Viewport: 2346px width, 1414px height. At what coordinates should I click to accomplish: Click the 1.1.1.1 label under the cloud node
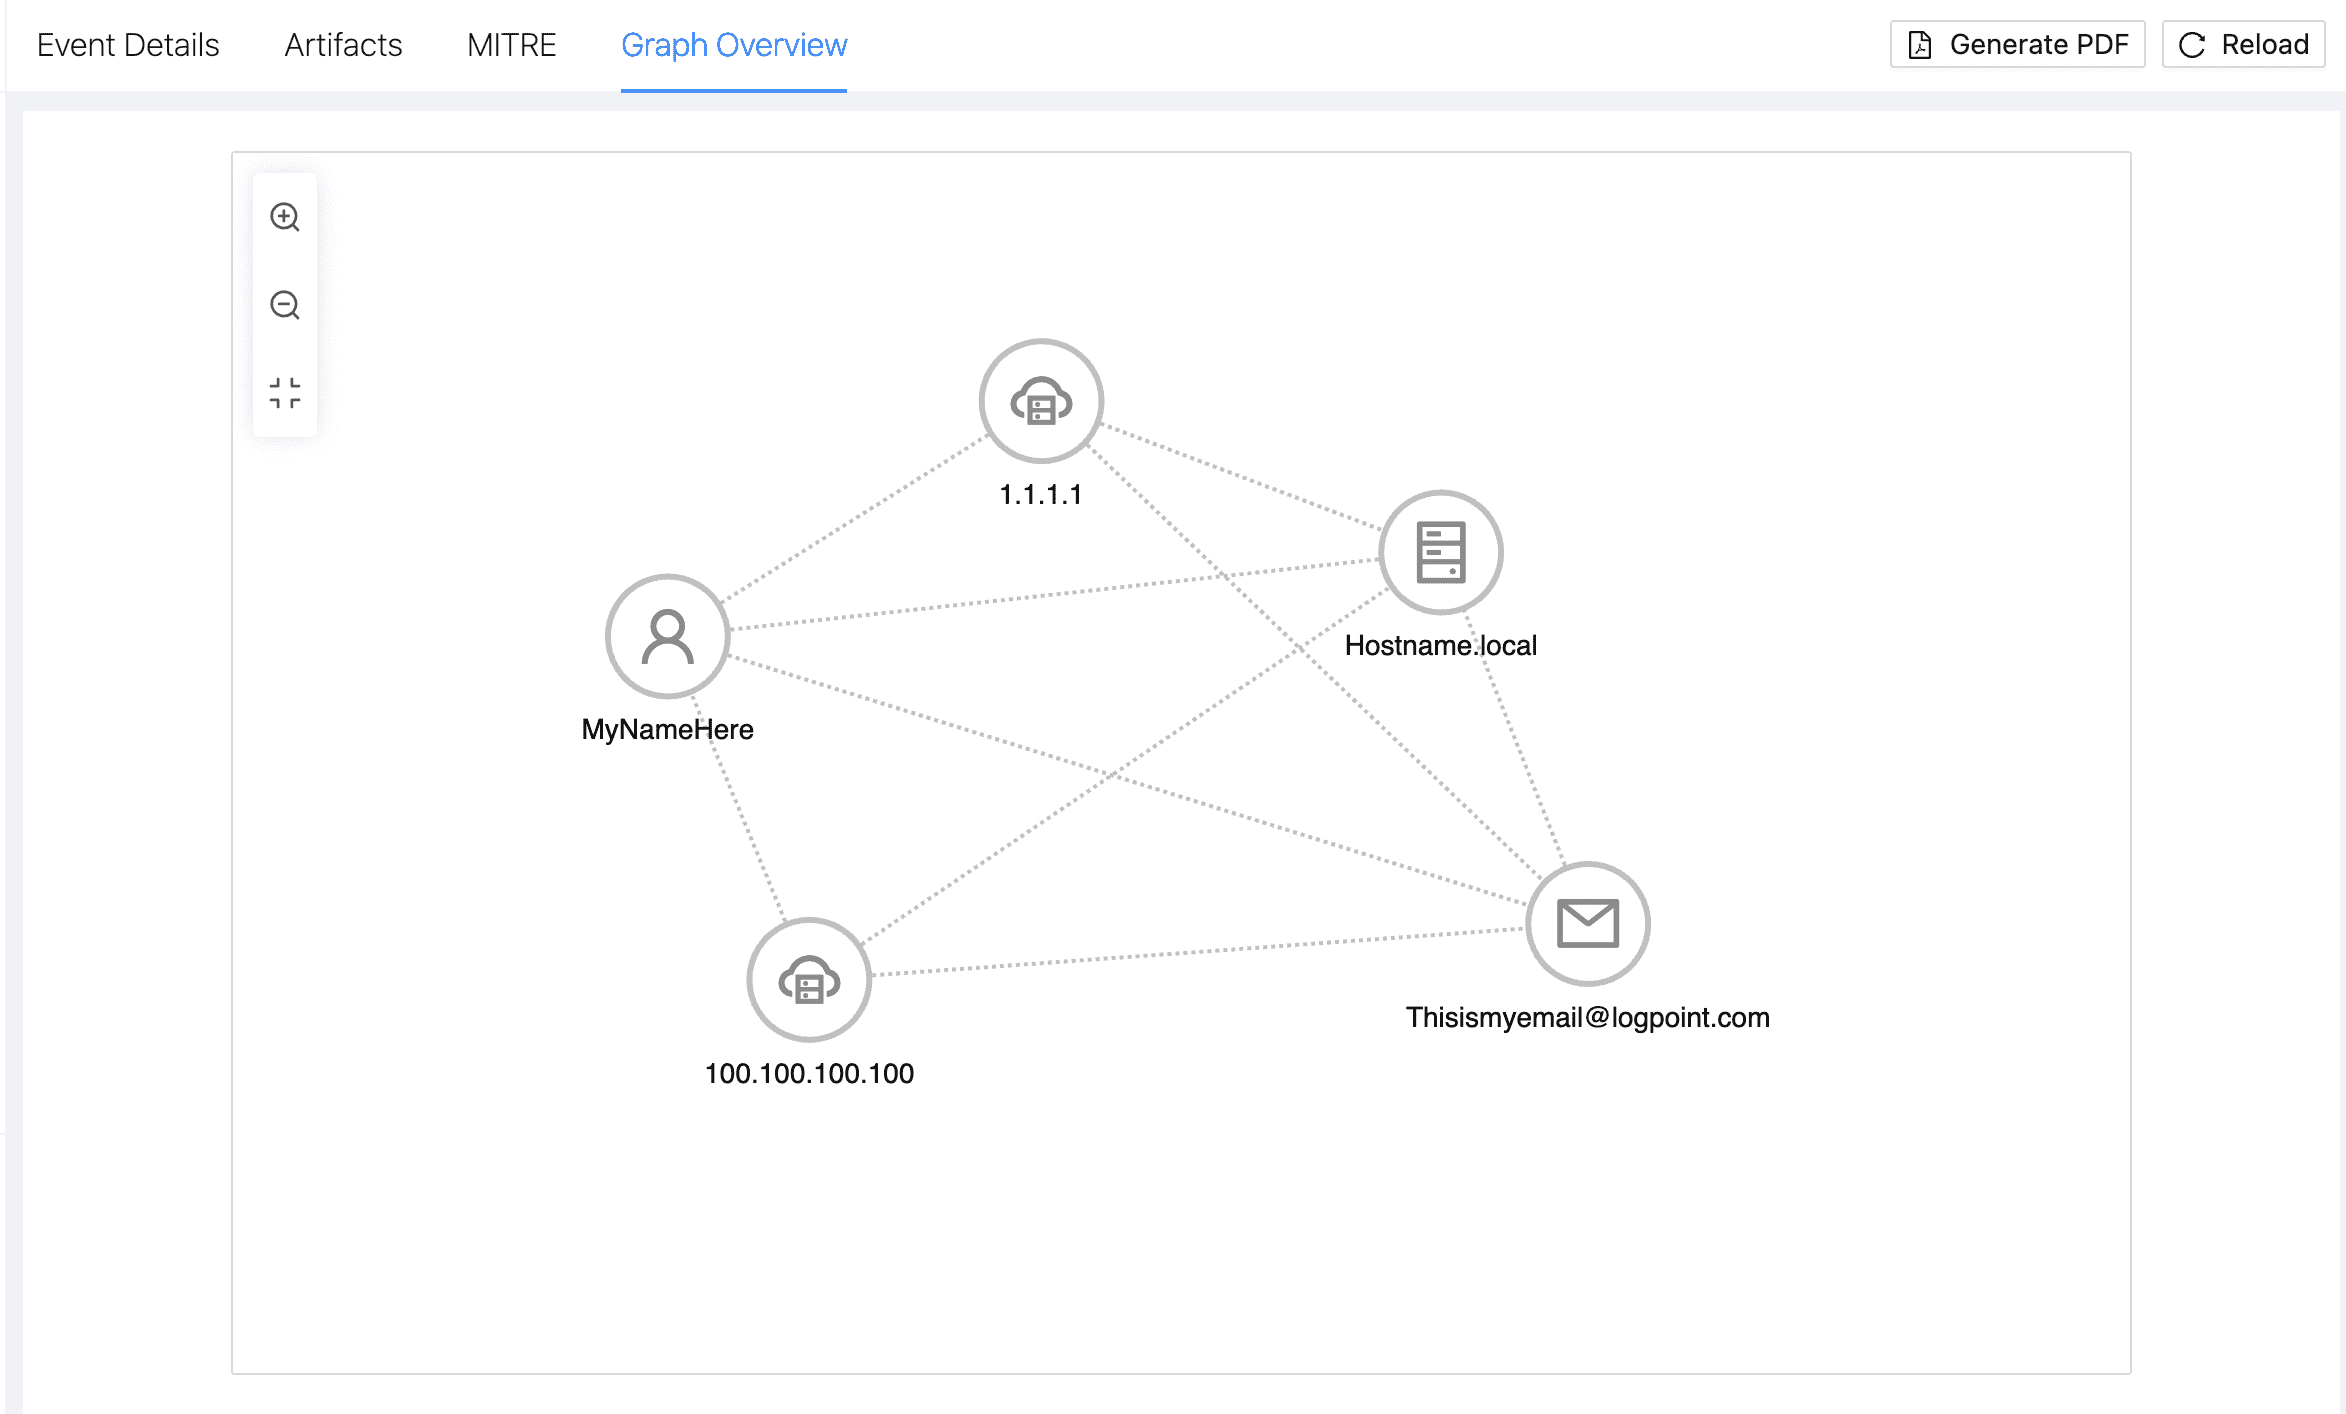1040,493
